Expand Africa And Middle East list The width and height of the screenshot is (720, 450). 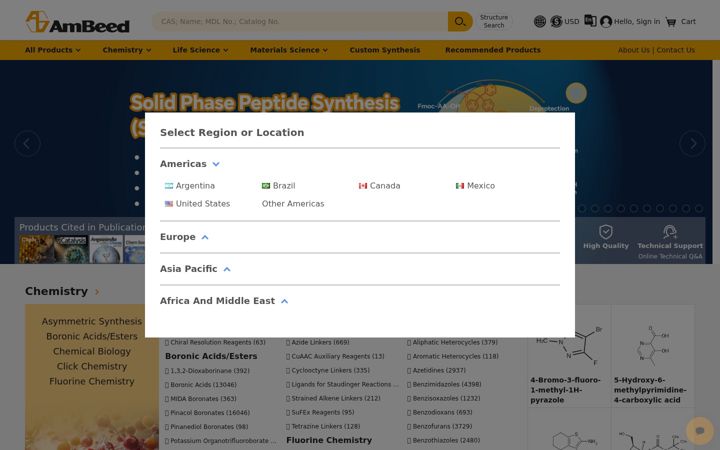284,301
